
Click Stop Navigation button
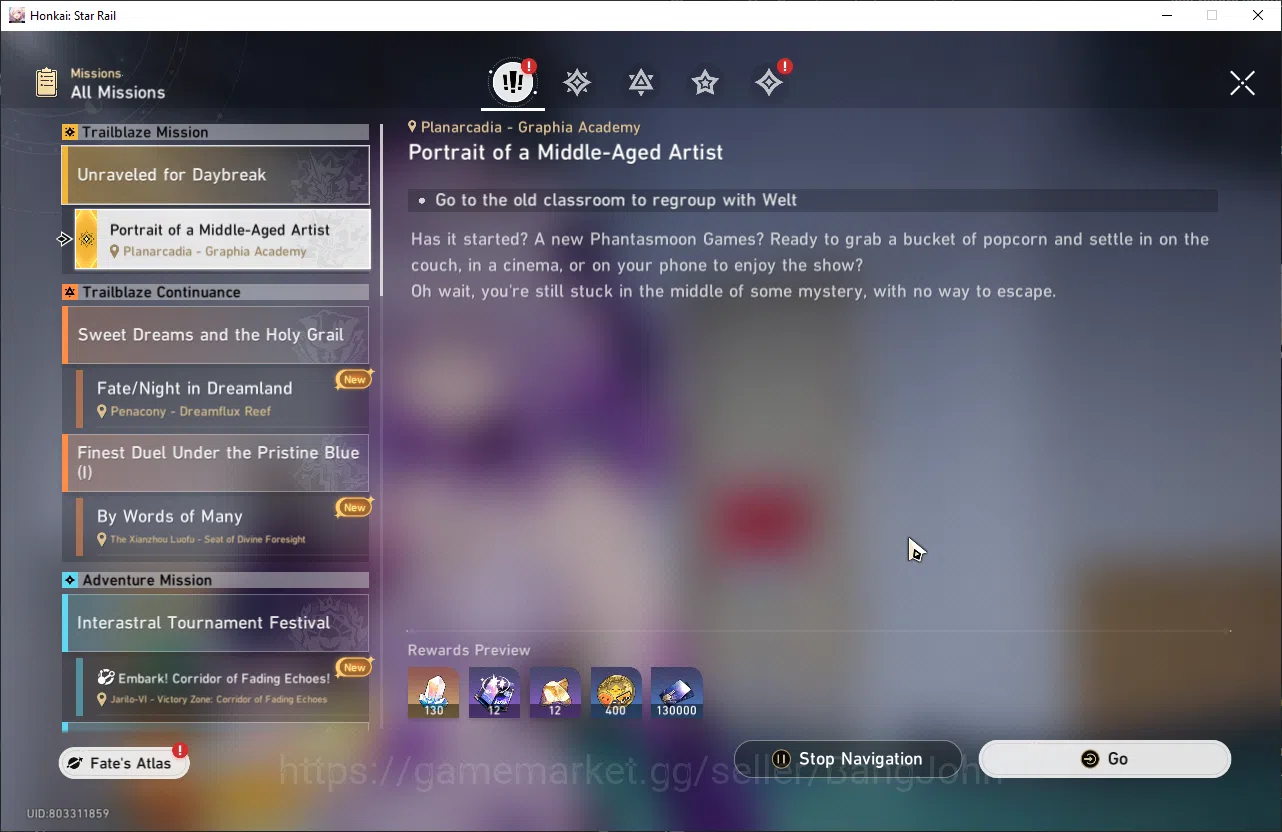(x=848, y=759)
